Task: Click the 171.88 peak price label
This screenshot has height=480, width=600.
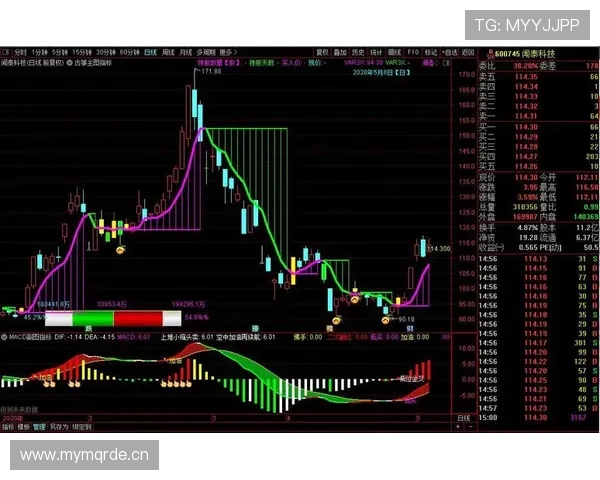Action: click(x=209, y=71)
